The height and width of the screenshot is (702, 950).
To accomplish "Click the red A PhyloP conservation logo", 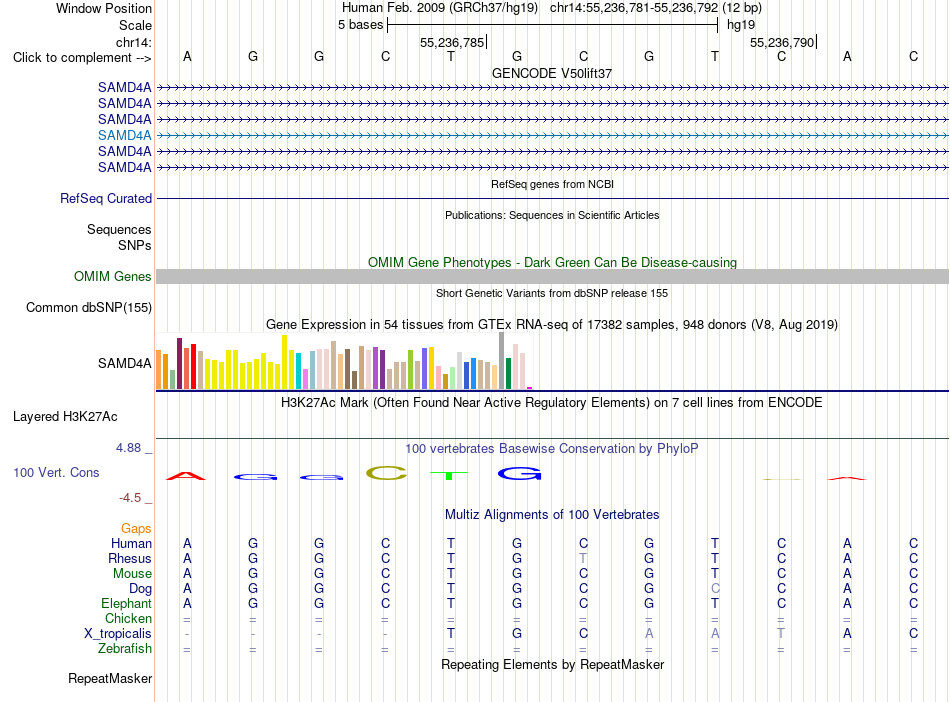I will point(186,476).
